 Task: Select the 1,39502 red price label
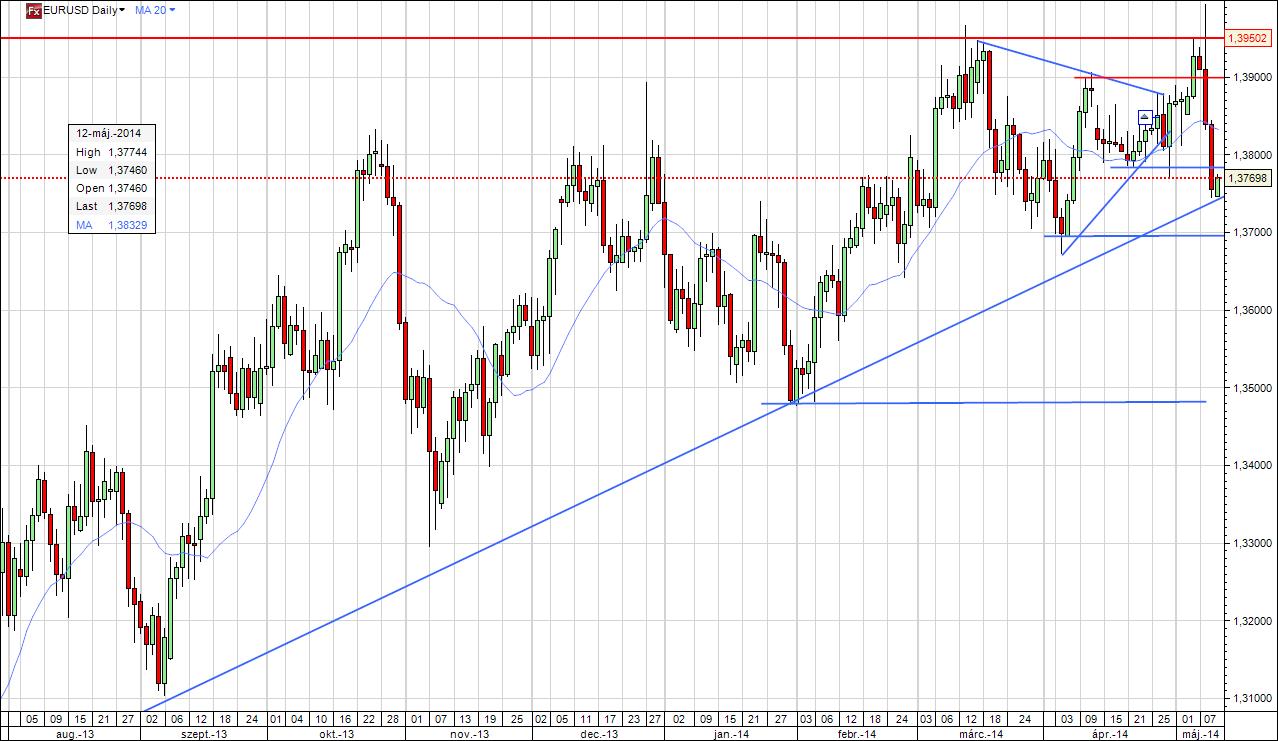(x=1249, y=38)
